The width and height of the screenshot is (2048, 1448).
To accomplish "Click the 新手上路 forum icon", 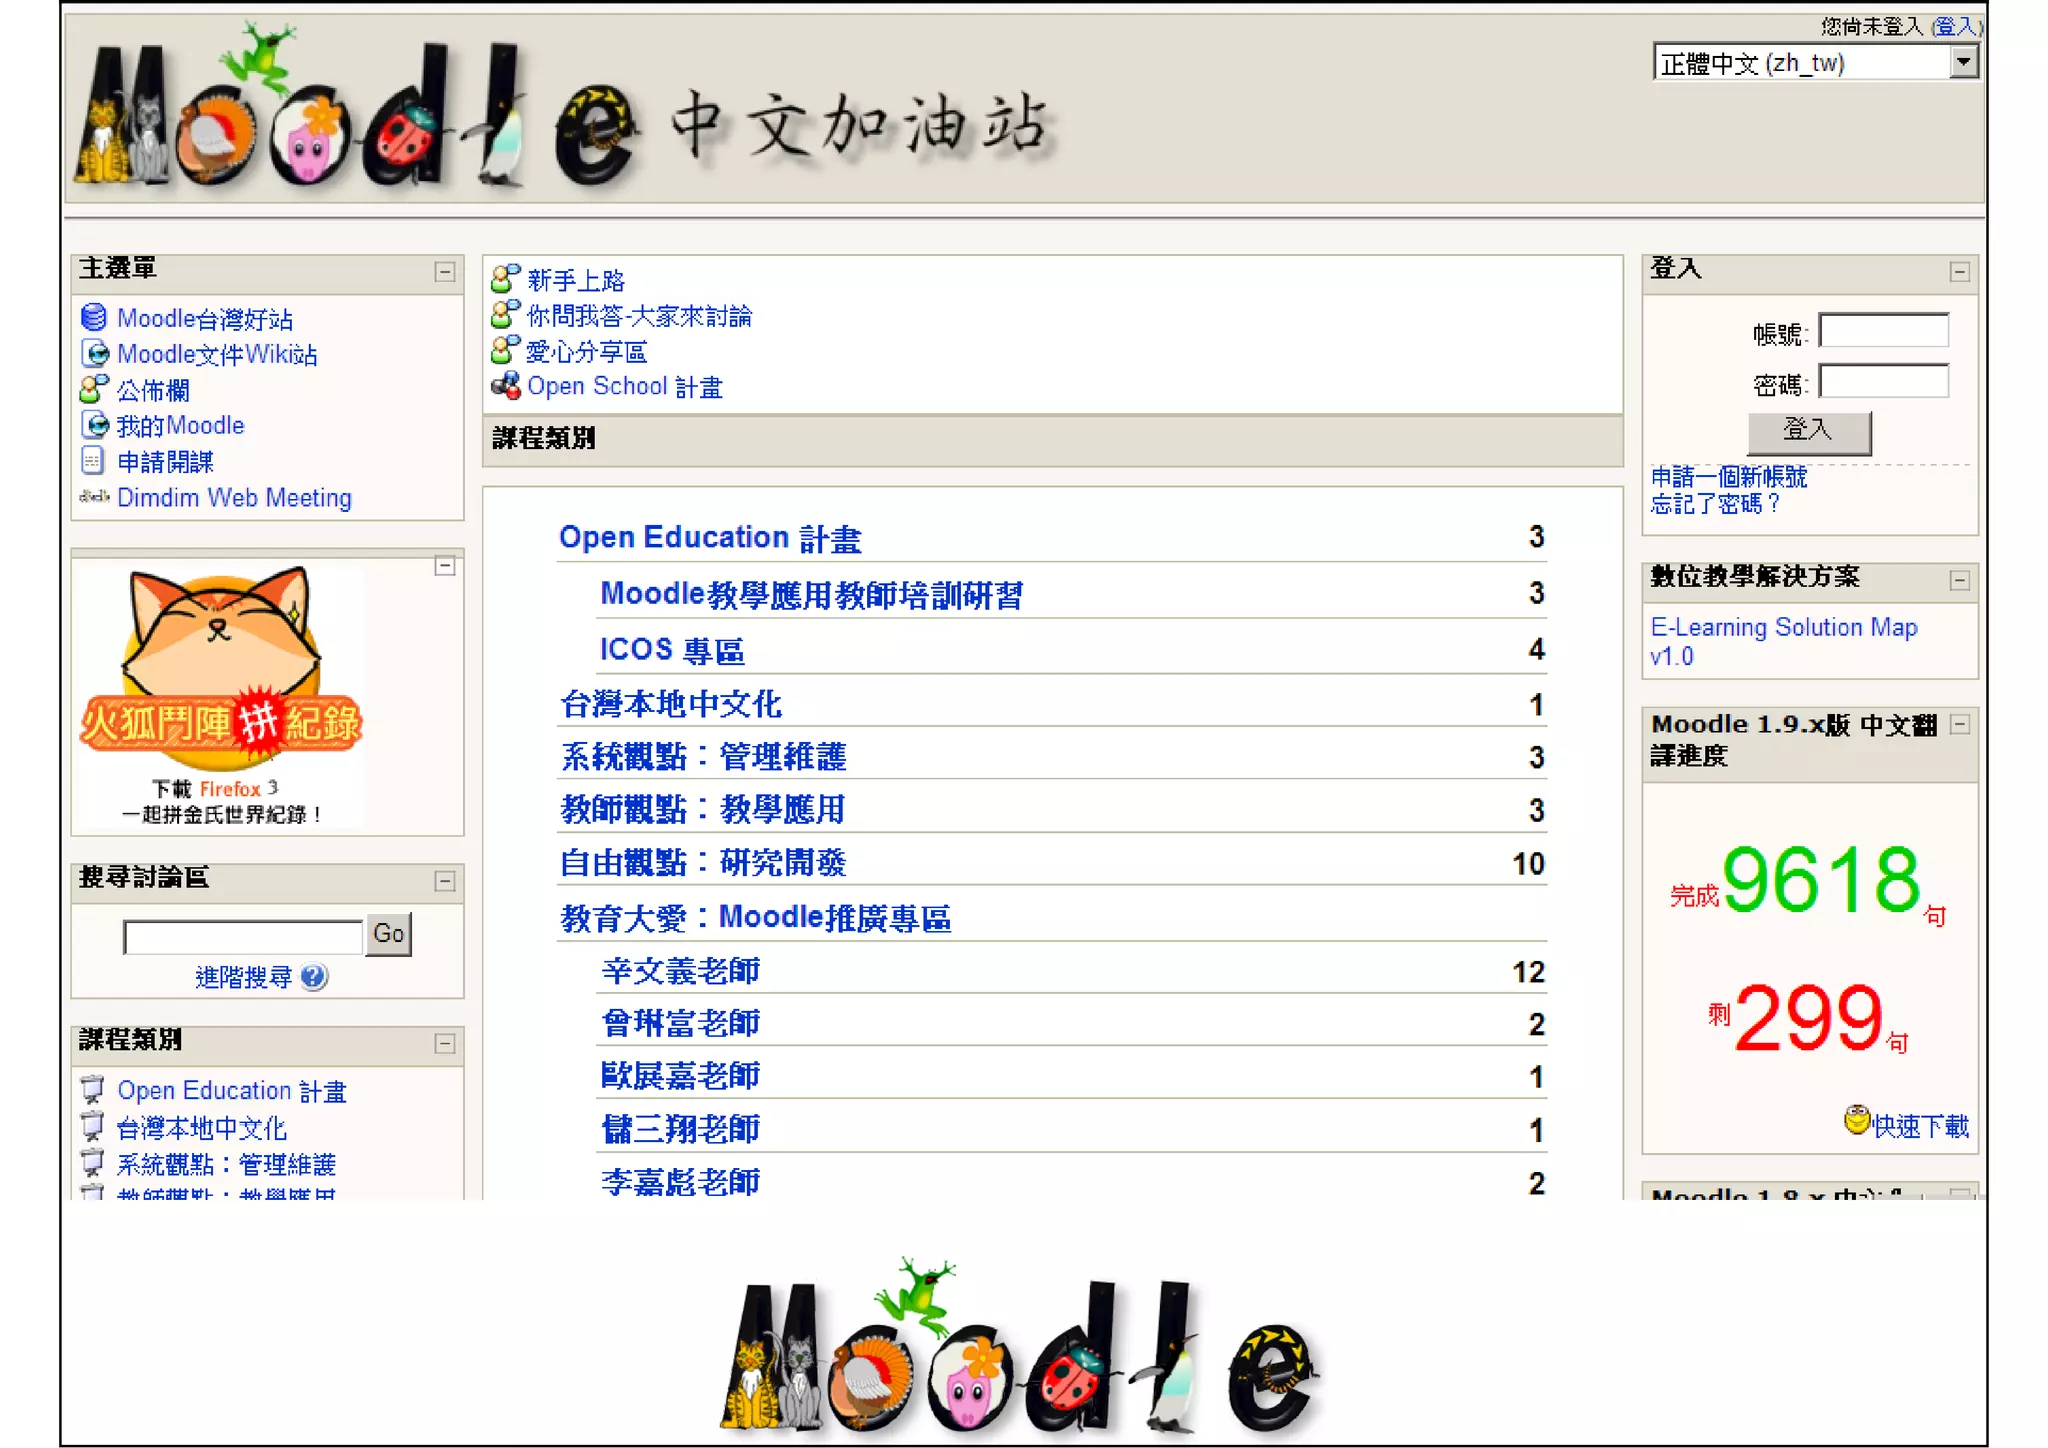I will 506,279.
